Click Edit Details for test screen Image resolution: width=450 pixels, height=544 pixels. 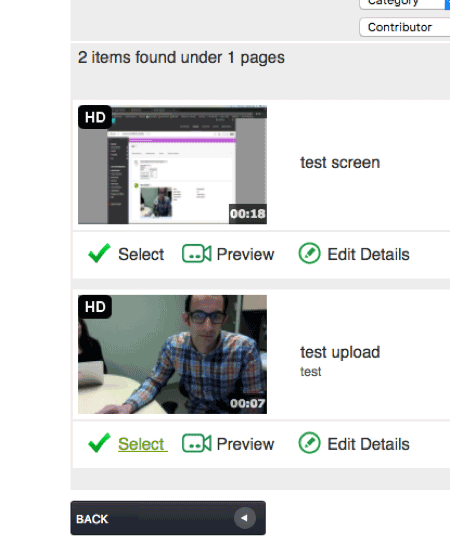(x=368, y=254)
